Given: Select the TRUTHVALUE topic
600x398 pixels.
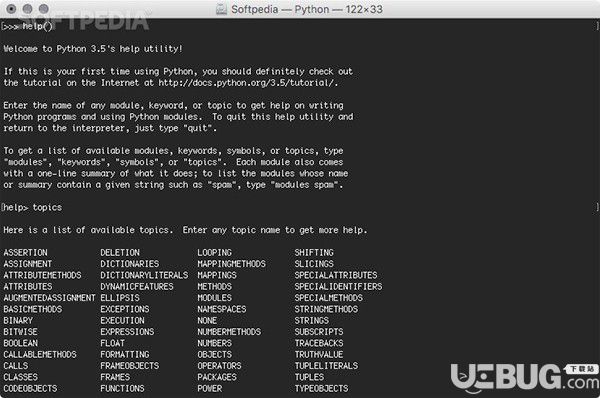Looking at the screenshot, I should pos(319,354).
